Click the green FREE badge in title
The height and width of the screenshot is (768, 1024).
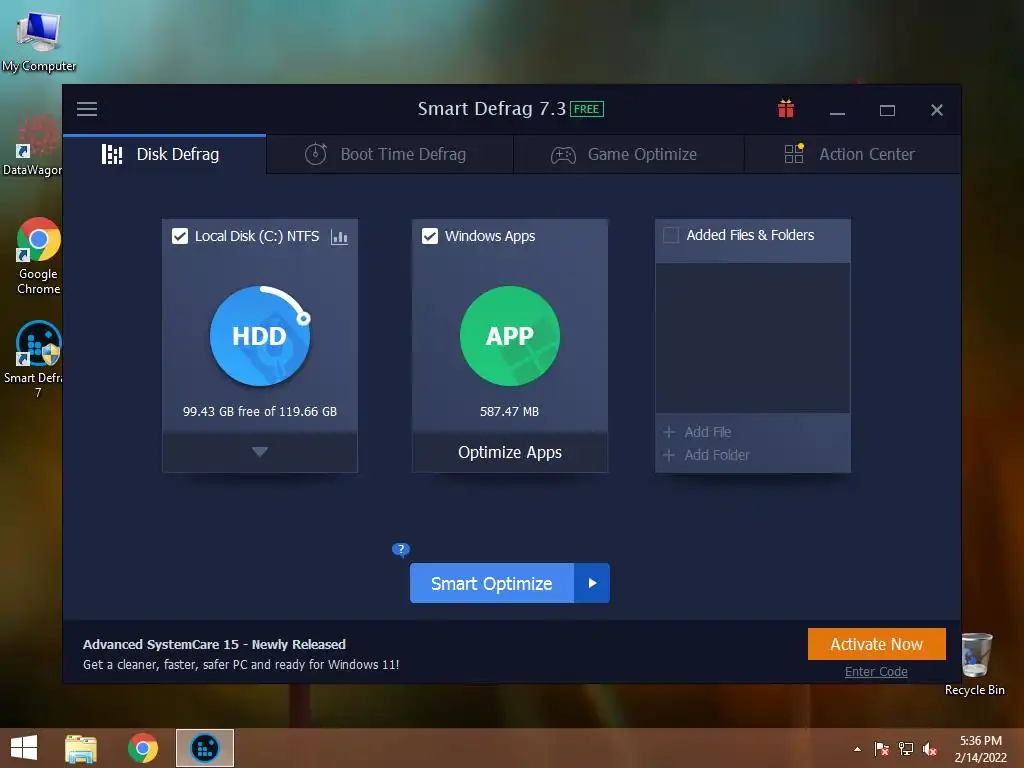pos(586,109)
